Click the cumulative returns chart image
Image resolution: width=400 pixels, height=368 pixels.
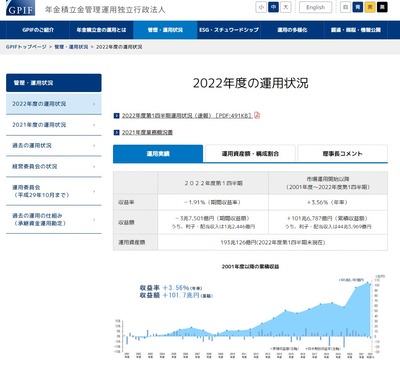[250, 317]
